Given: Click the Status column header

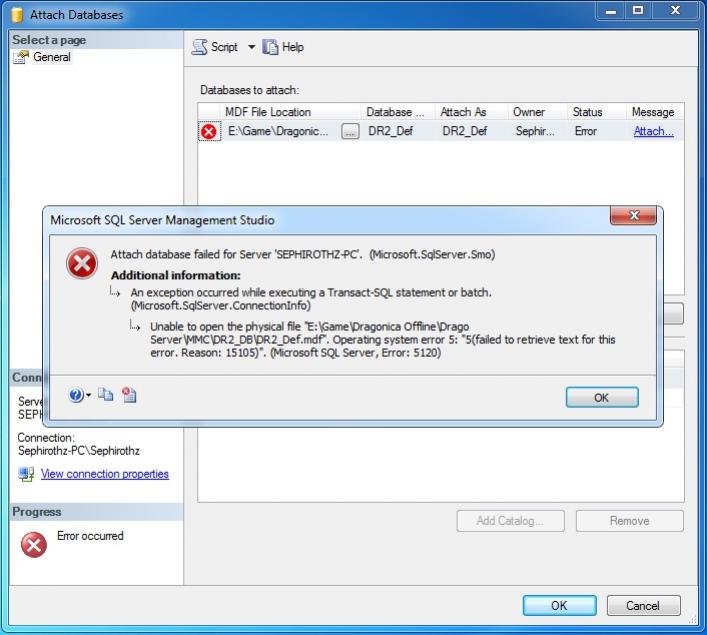Looking at the screenshot, I should 597,112.
